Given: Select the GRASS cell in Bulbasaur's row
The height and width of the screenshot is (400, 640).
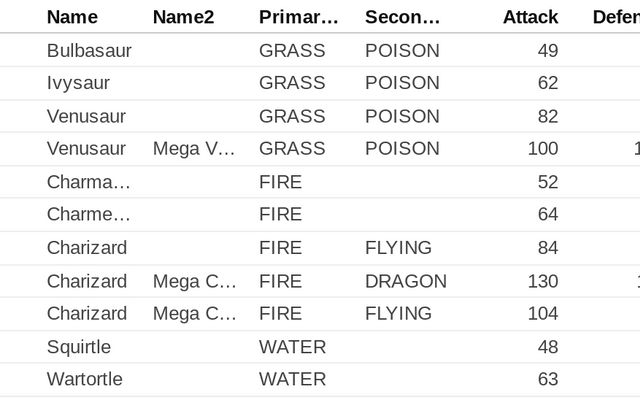Looking at the screenshot, I should pyautogui.click(x=292, y=50).
